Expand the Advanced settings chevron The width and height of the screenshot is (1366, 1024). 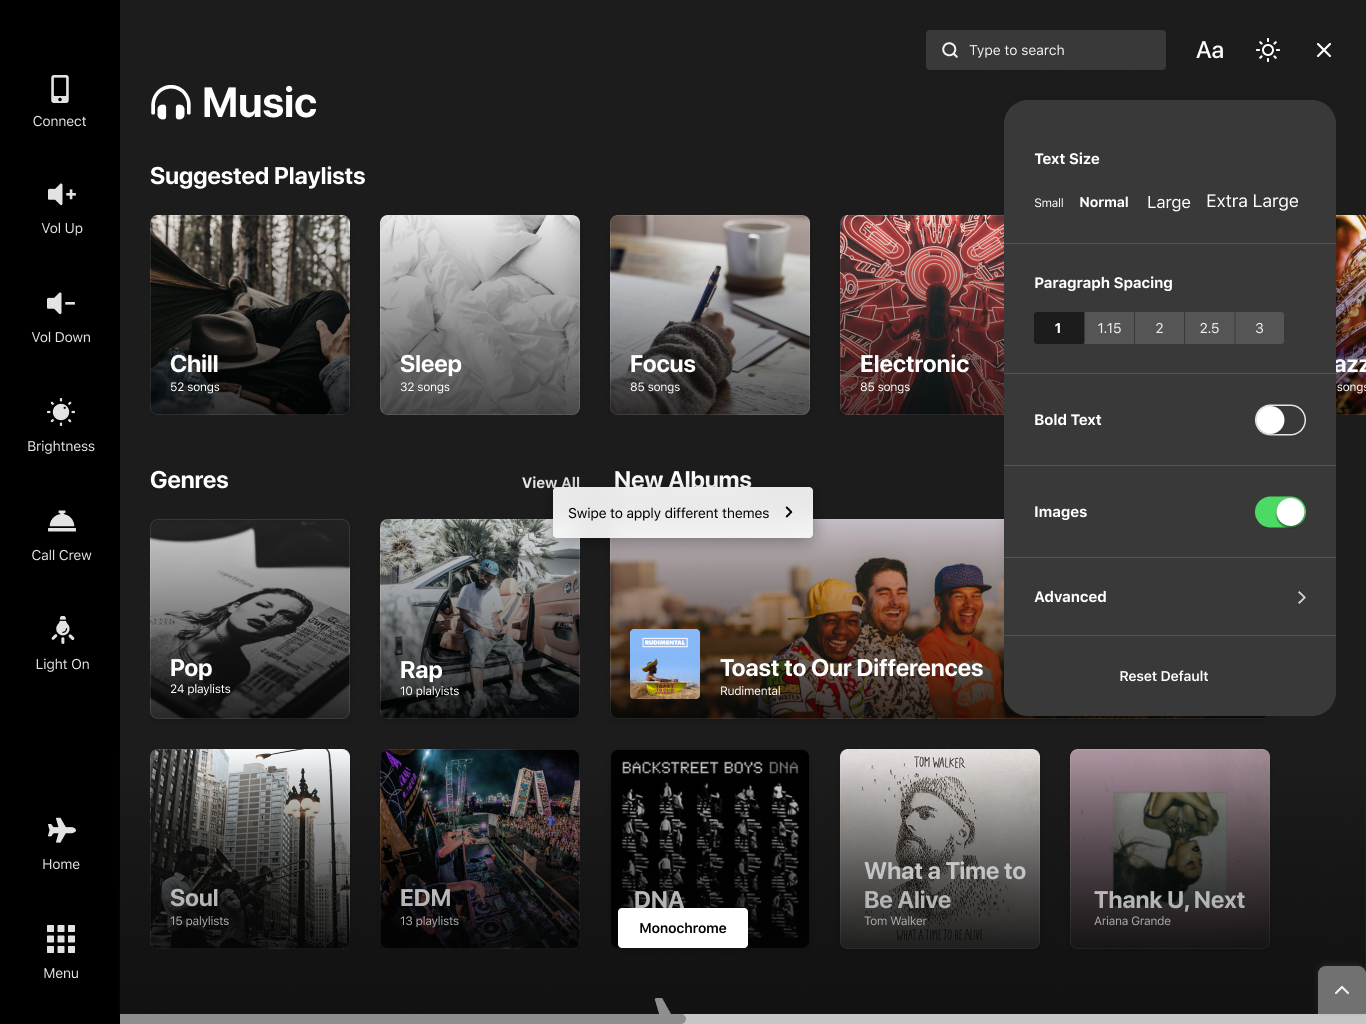coord(1301,597)
